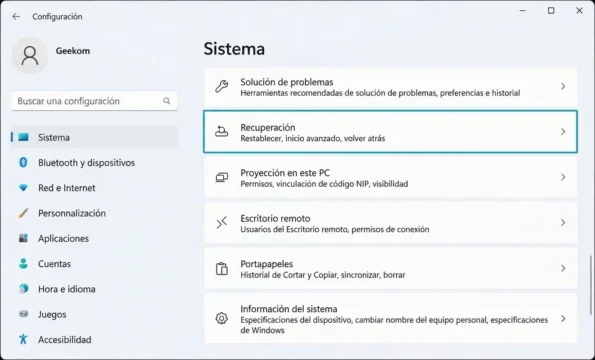Click the Proyección en este PC icon

[x=222, y=177]
